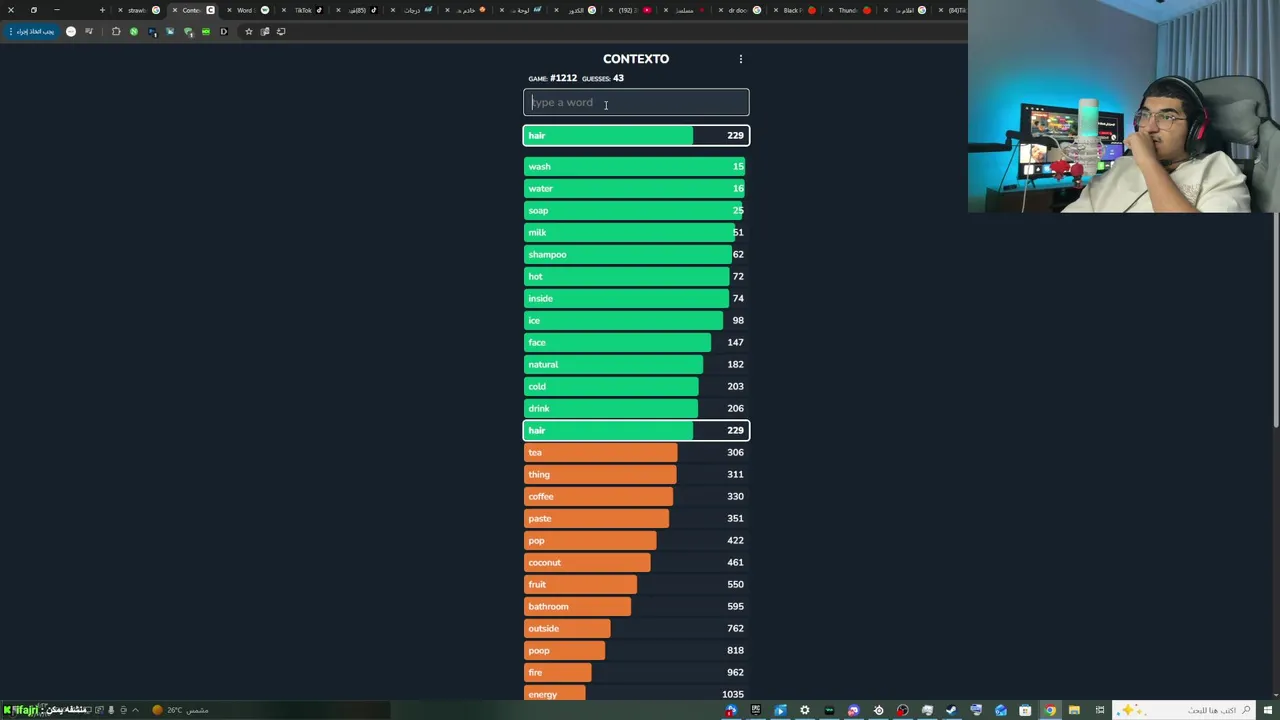Click the D extension icon in toolbar
Viewport: 1280px width, 720px height.
[224, 31]
